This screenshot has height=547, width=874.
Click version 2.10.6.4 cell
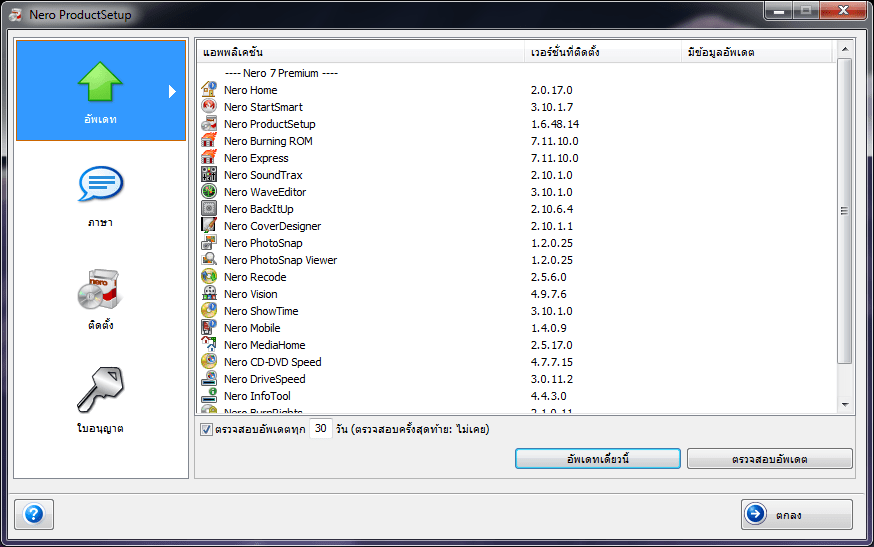pyautogui.click(x=552, y=209)
